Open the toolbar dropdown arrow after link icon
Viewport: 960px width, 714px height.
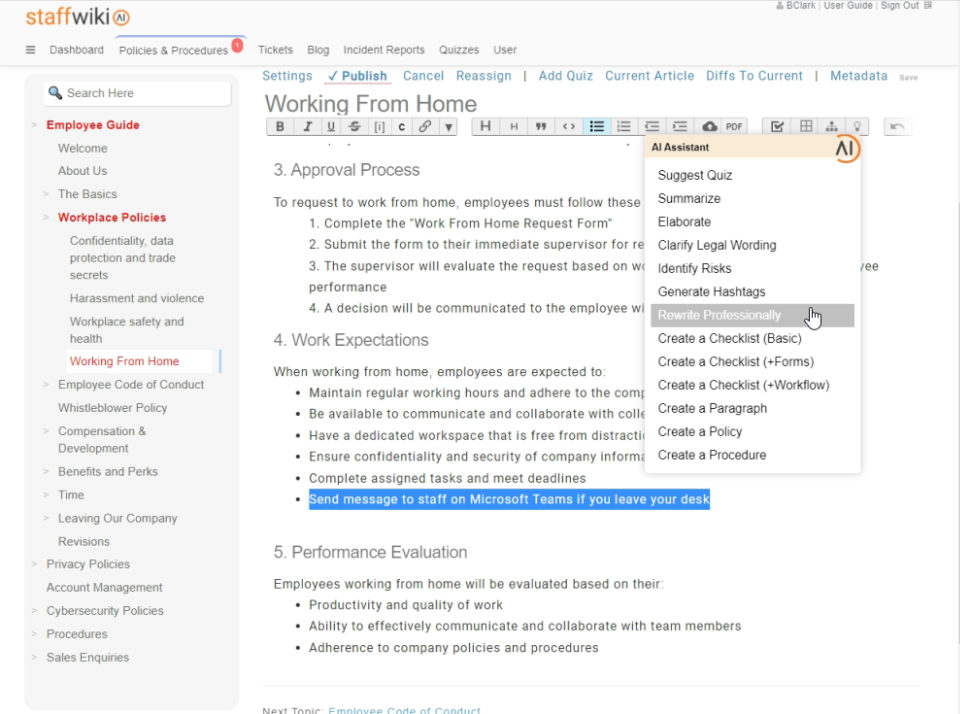448,127
